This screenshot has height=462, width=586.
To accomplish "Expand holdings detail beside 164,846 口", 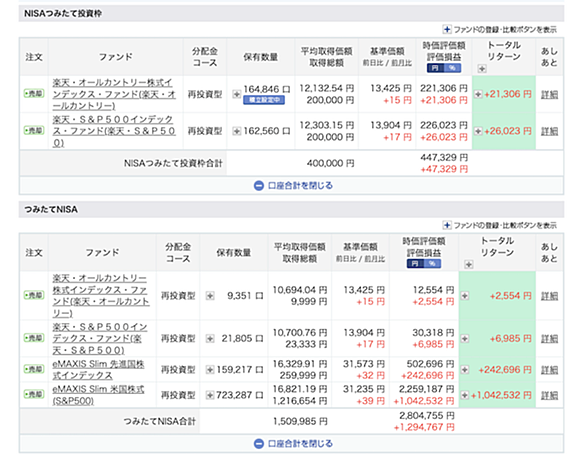I will [x=236, y=94].
